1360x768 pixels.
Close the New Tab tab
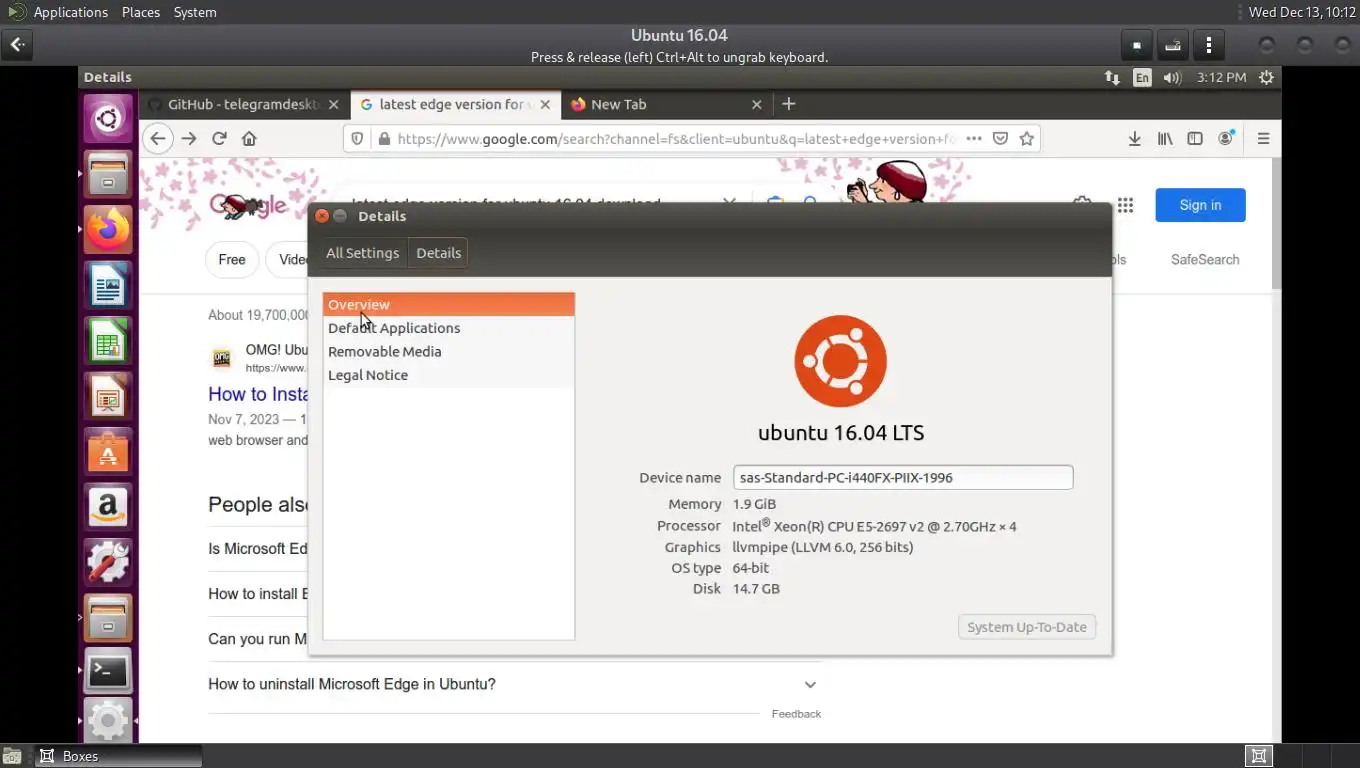click(x=756, y=104)
